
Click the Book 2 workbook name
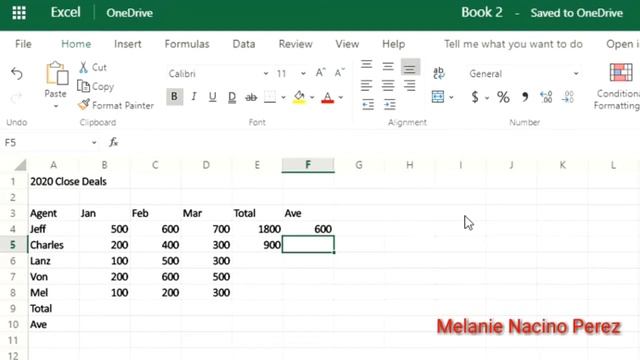(482, 12)
